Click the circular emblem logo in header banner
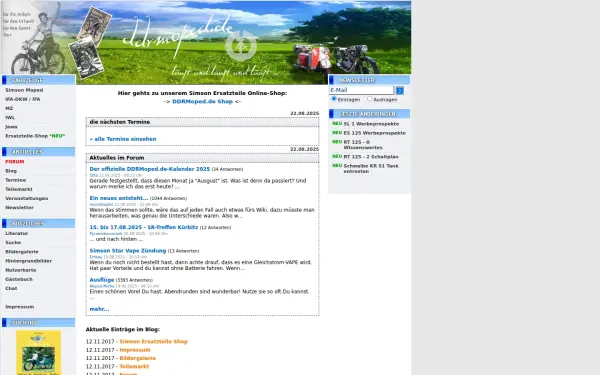 (241, 46)
